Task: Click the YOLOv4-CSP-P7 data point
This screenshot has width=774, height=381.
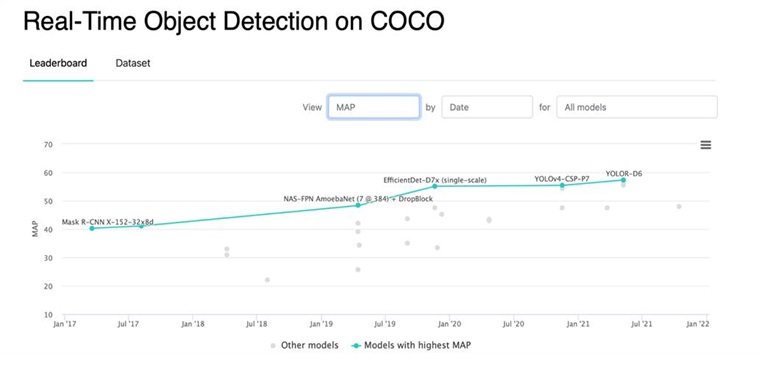Action: tap(562, 185)
